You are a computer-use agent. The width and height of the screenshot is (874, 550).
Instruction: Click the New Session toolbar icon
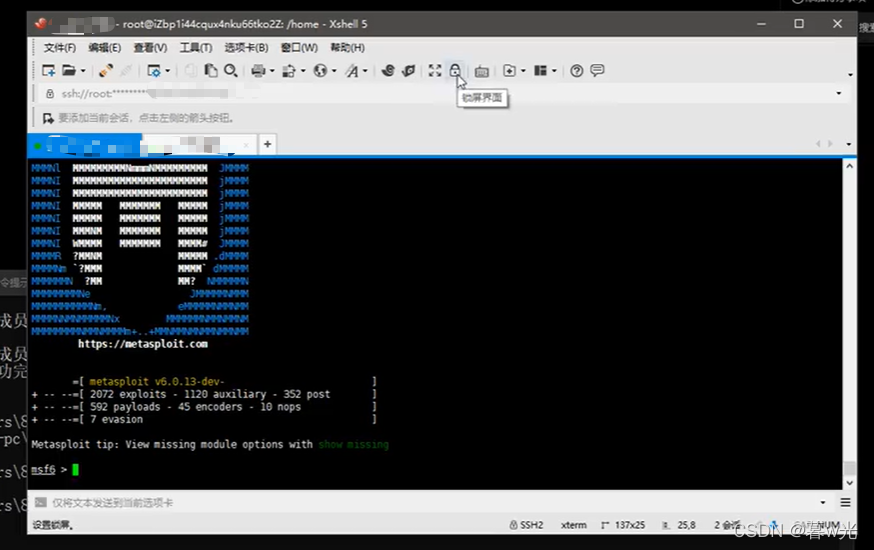click(48, 71)
